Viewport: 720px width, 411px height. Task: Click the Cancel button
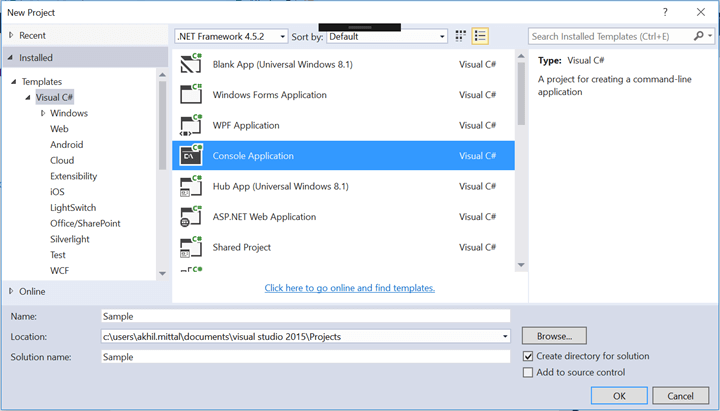point(681,395)
